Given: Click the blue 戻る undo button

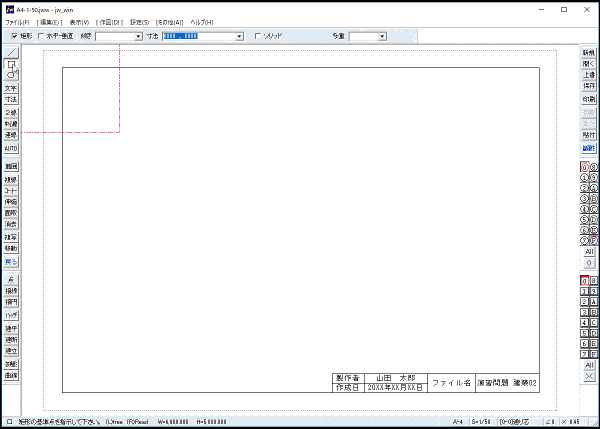Looking at the screenshot, I should coord(11,262).
